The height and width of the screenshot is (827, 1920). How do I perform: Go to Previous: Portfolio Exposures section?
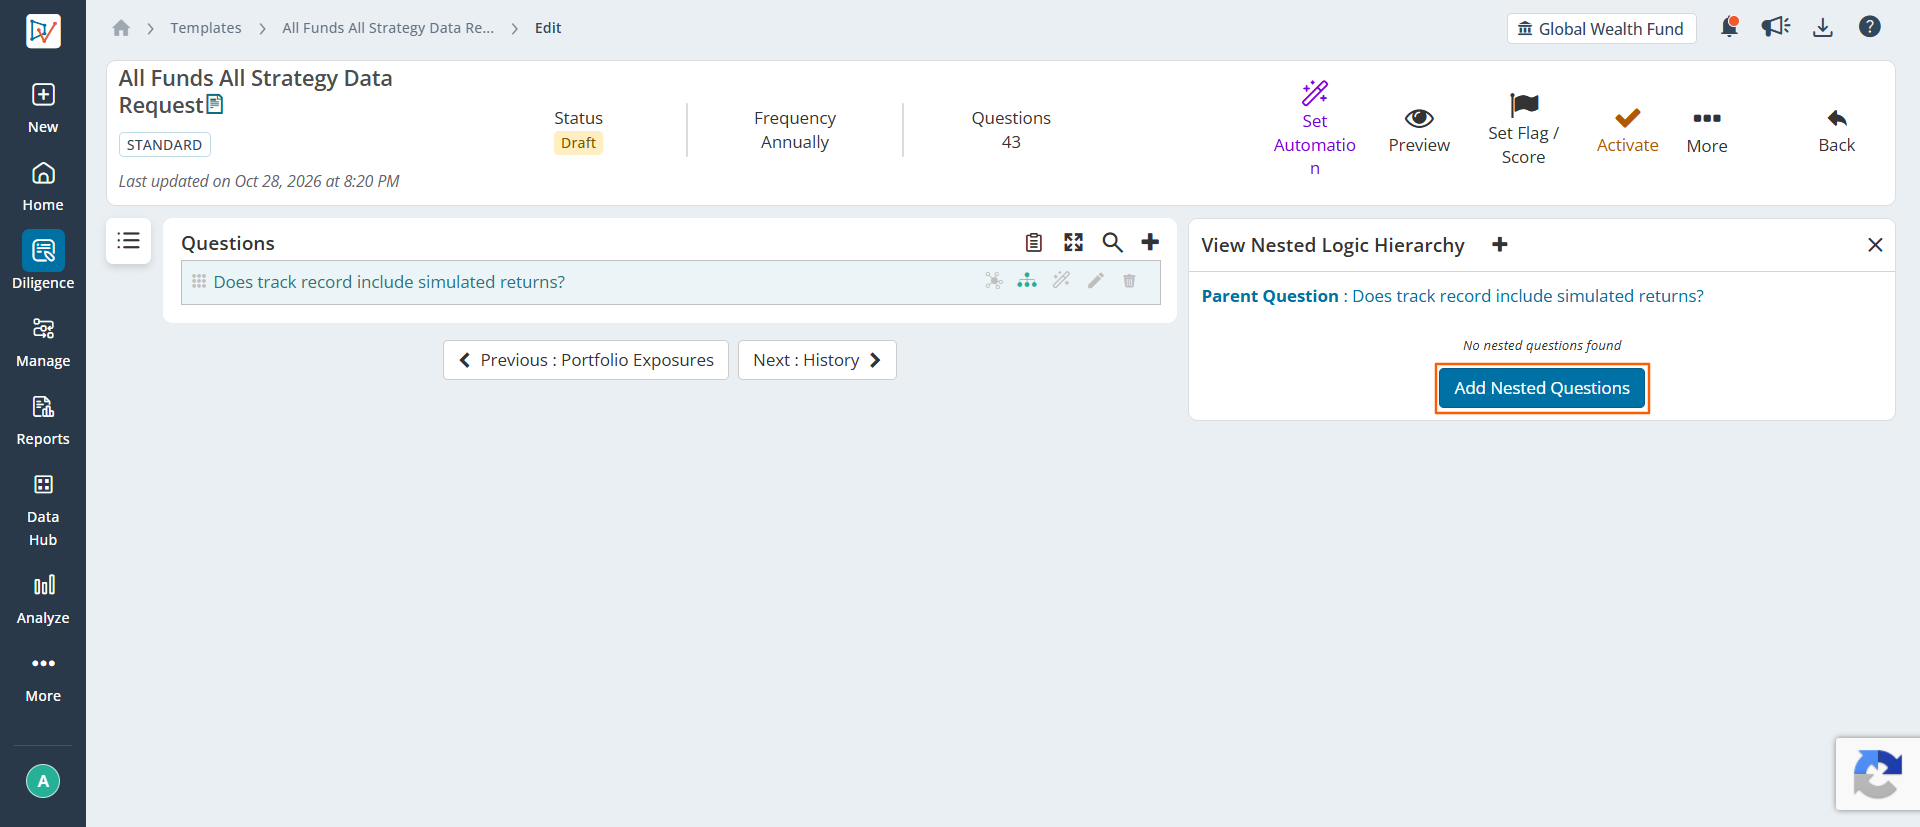click(x=586, y=360)
